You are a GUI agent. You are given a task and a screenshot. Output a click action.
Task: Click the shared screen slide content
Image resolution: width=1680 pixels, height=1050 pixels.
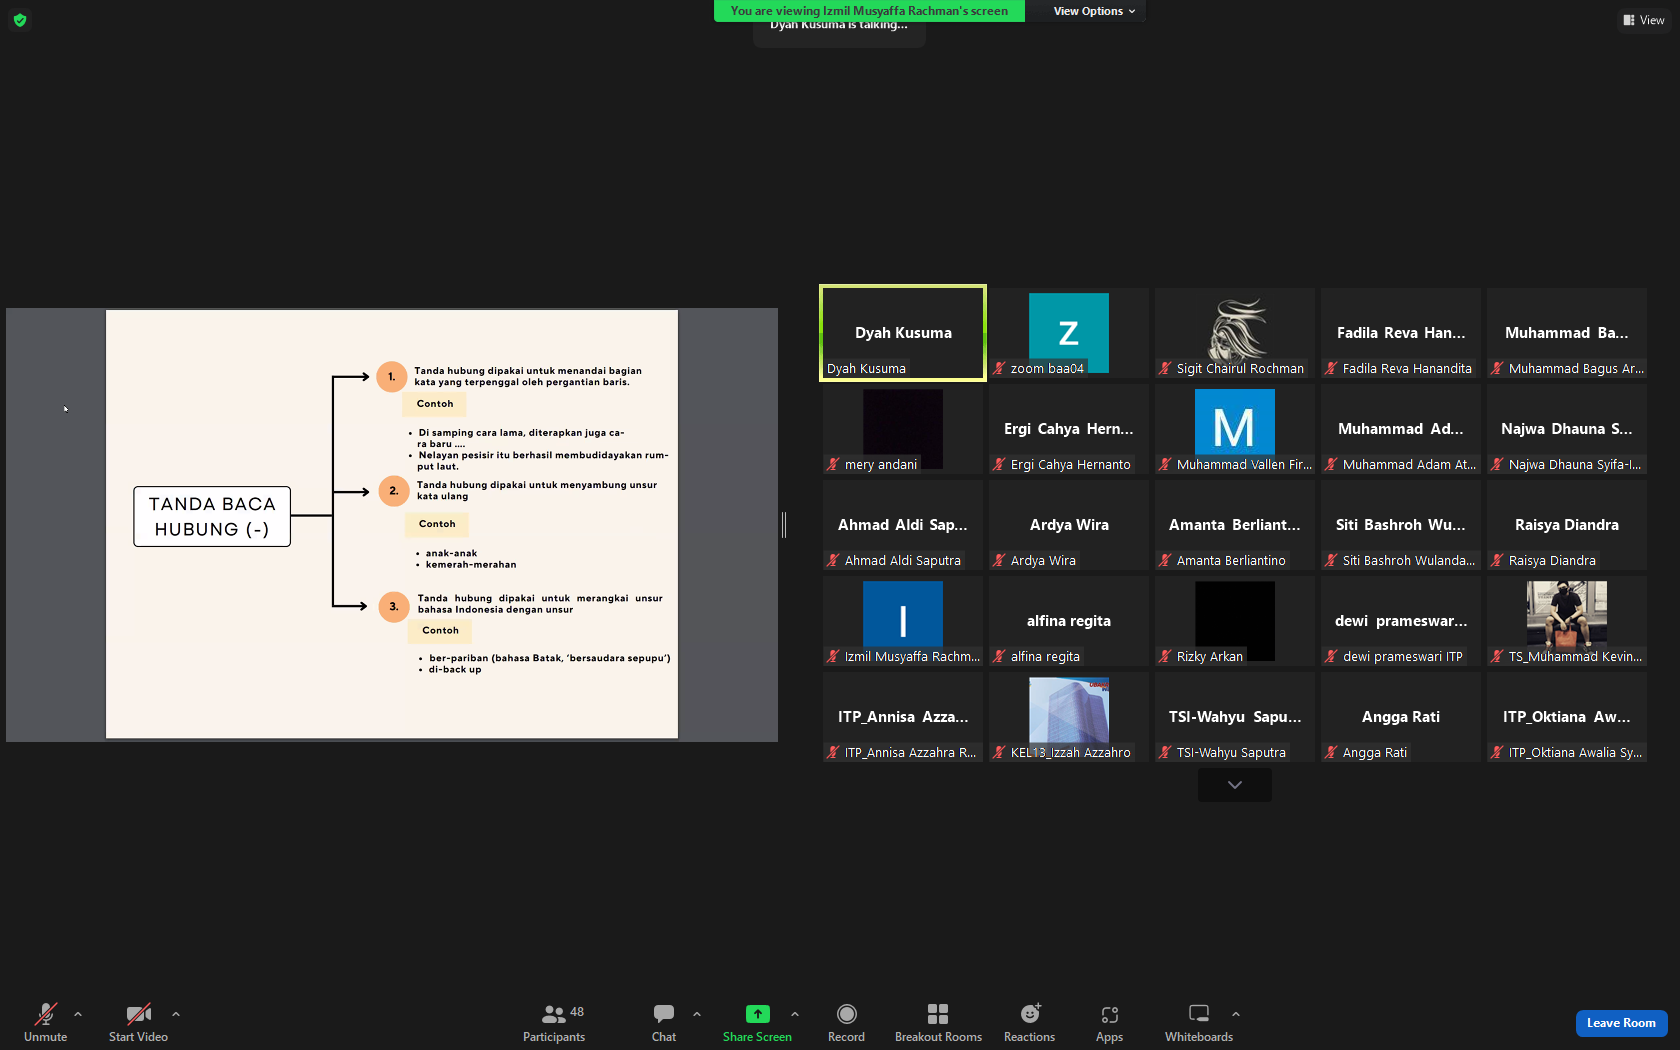392,524
